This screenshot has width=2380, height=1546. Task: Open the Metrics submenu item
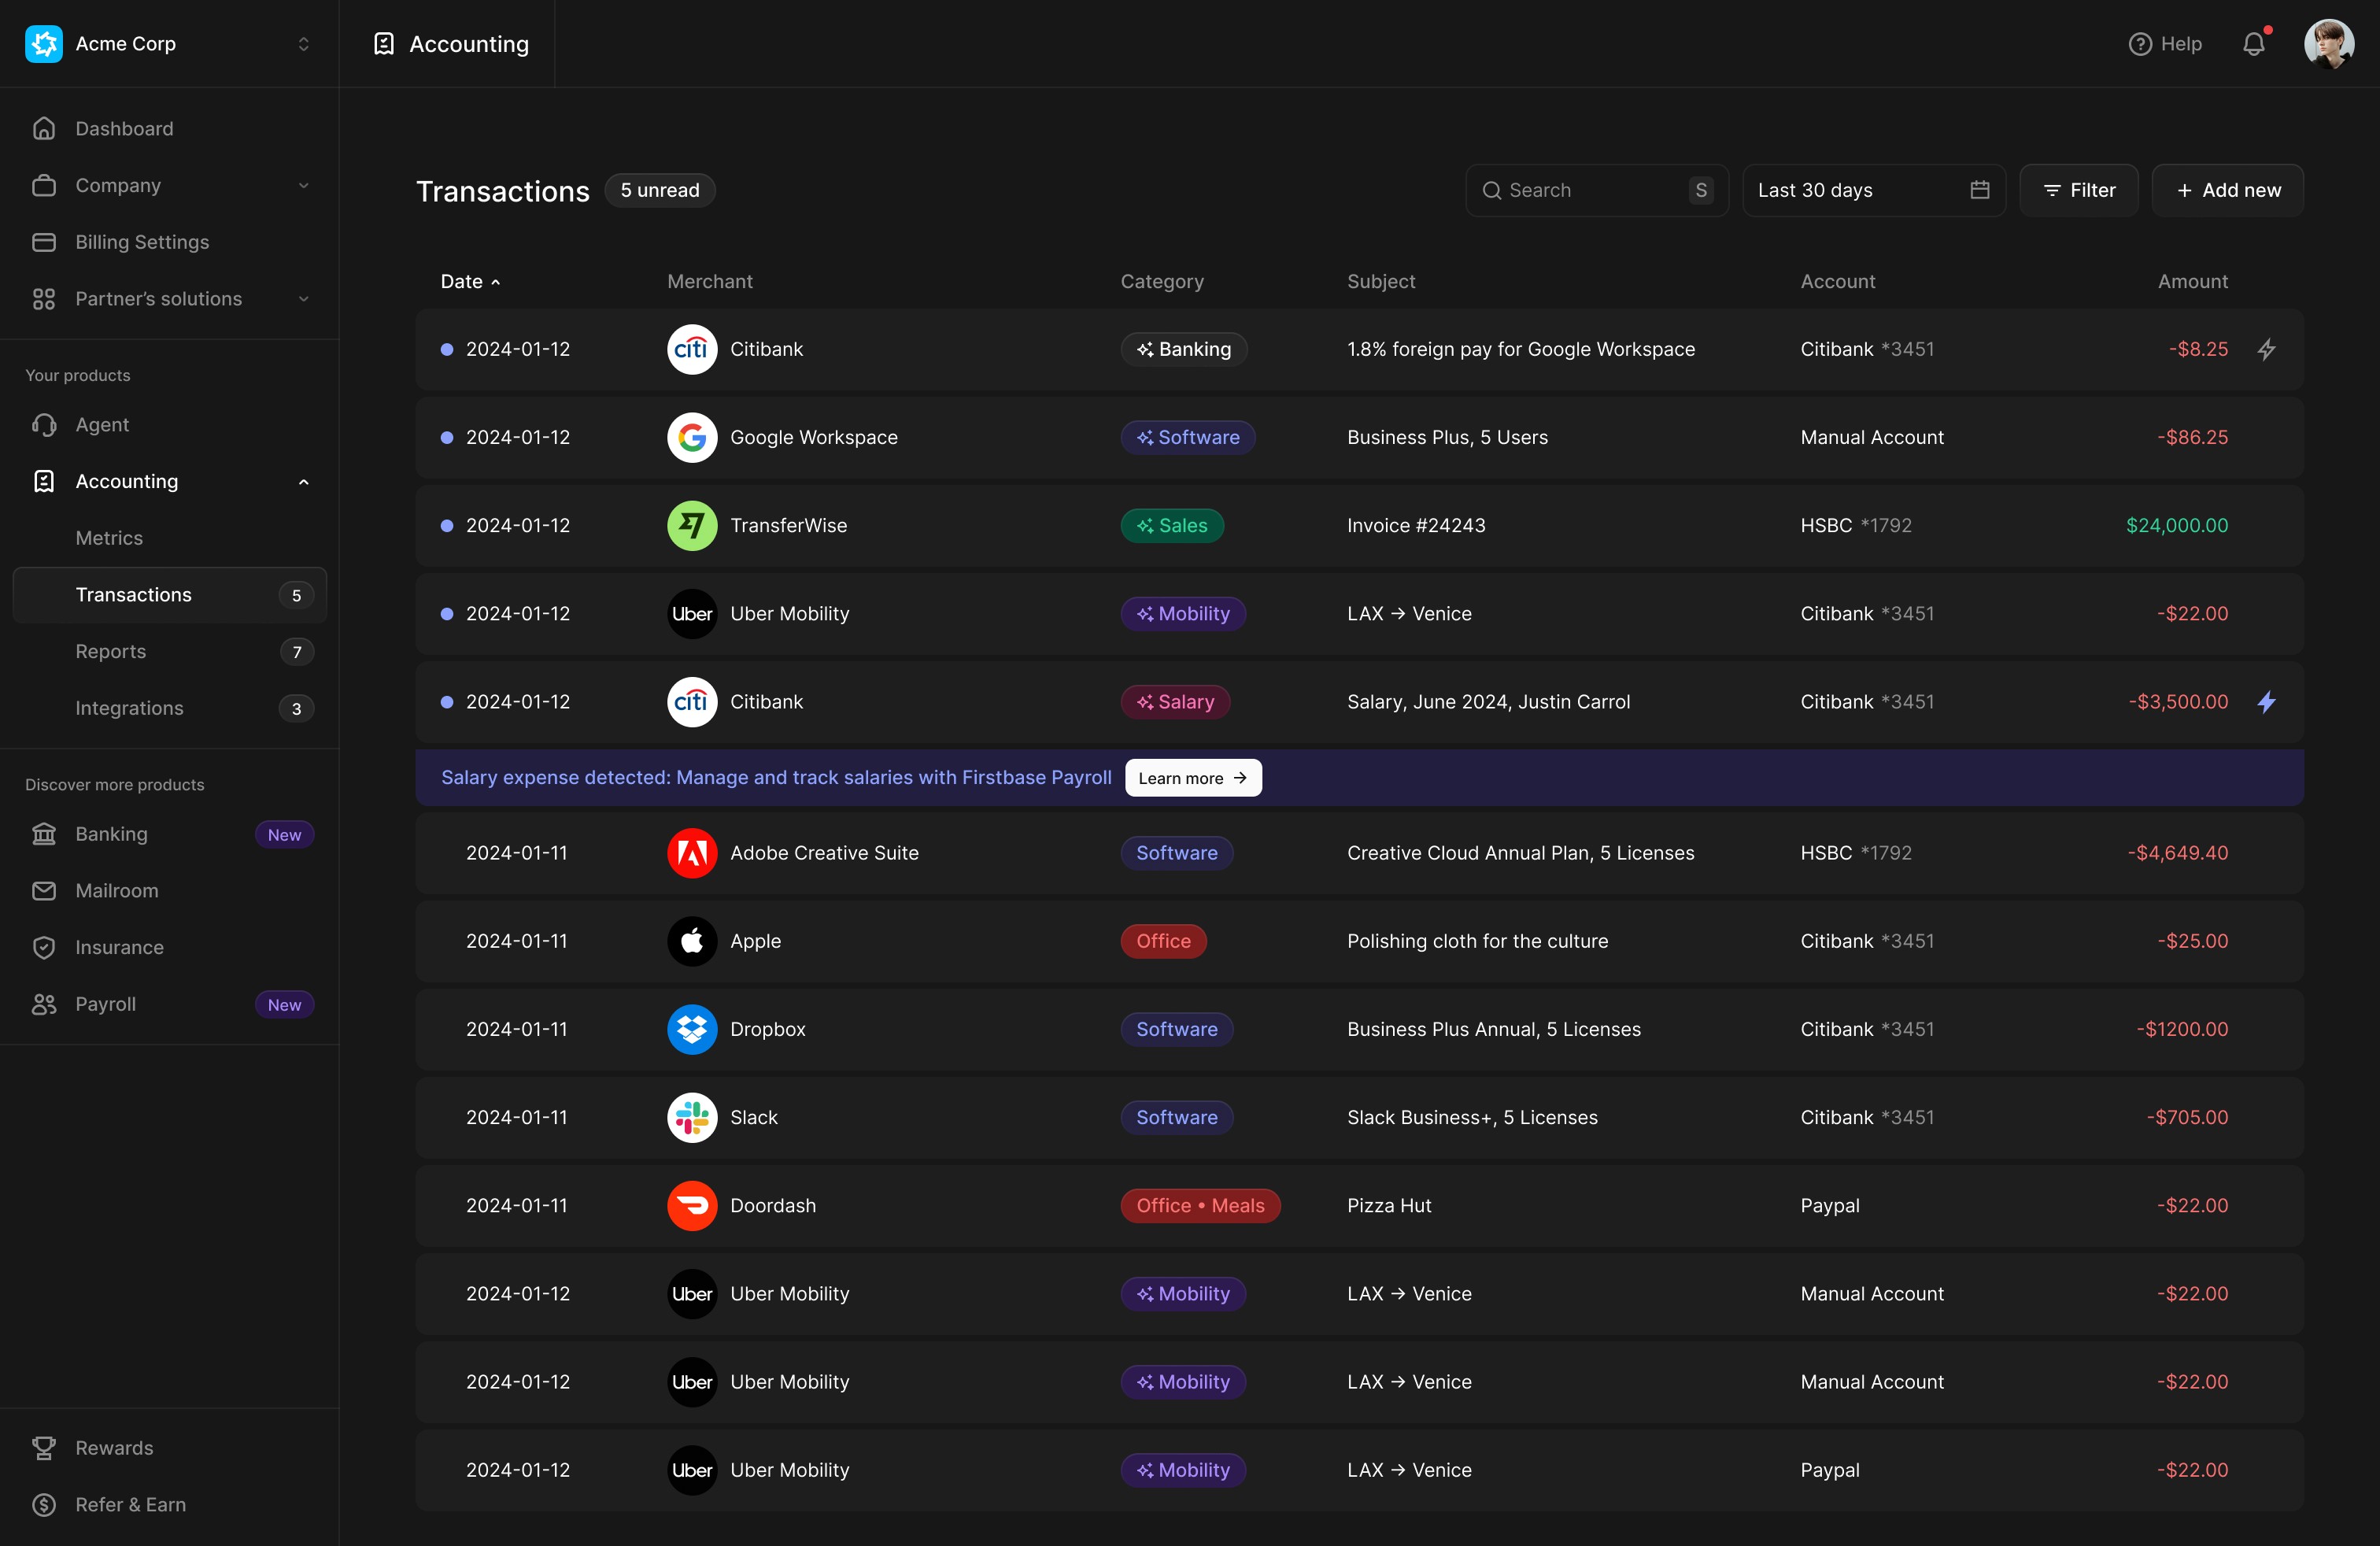pos(109,538)
